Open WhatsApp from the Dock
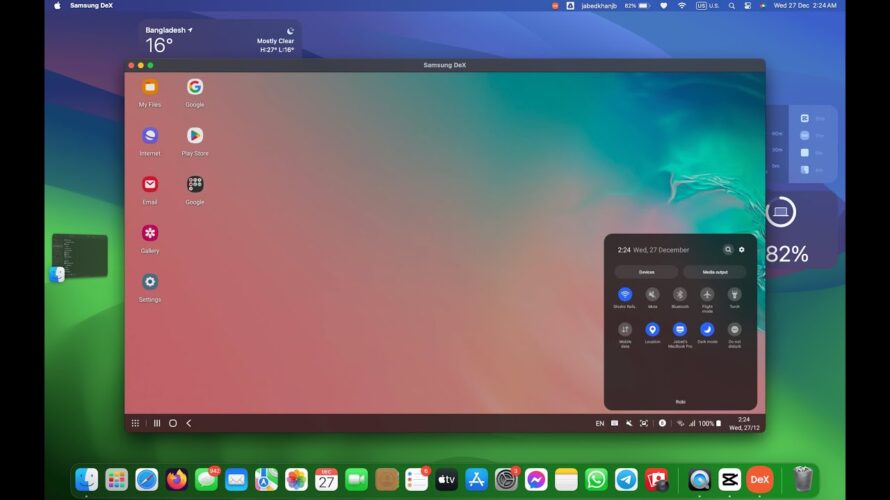The width and height of the screenshot is (890, 500). [x=596, y=480]
